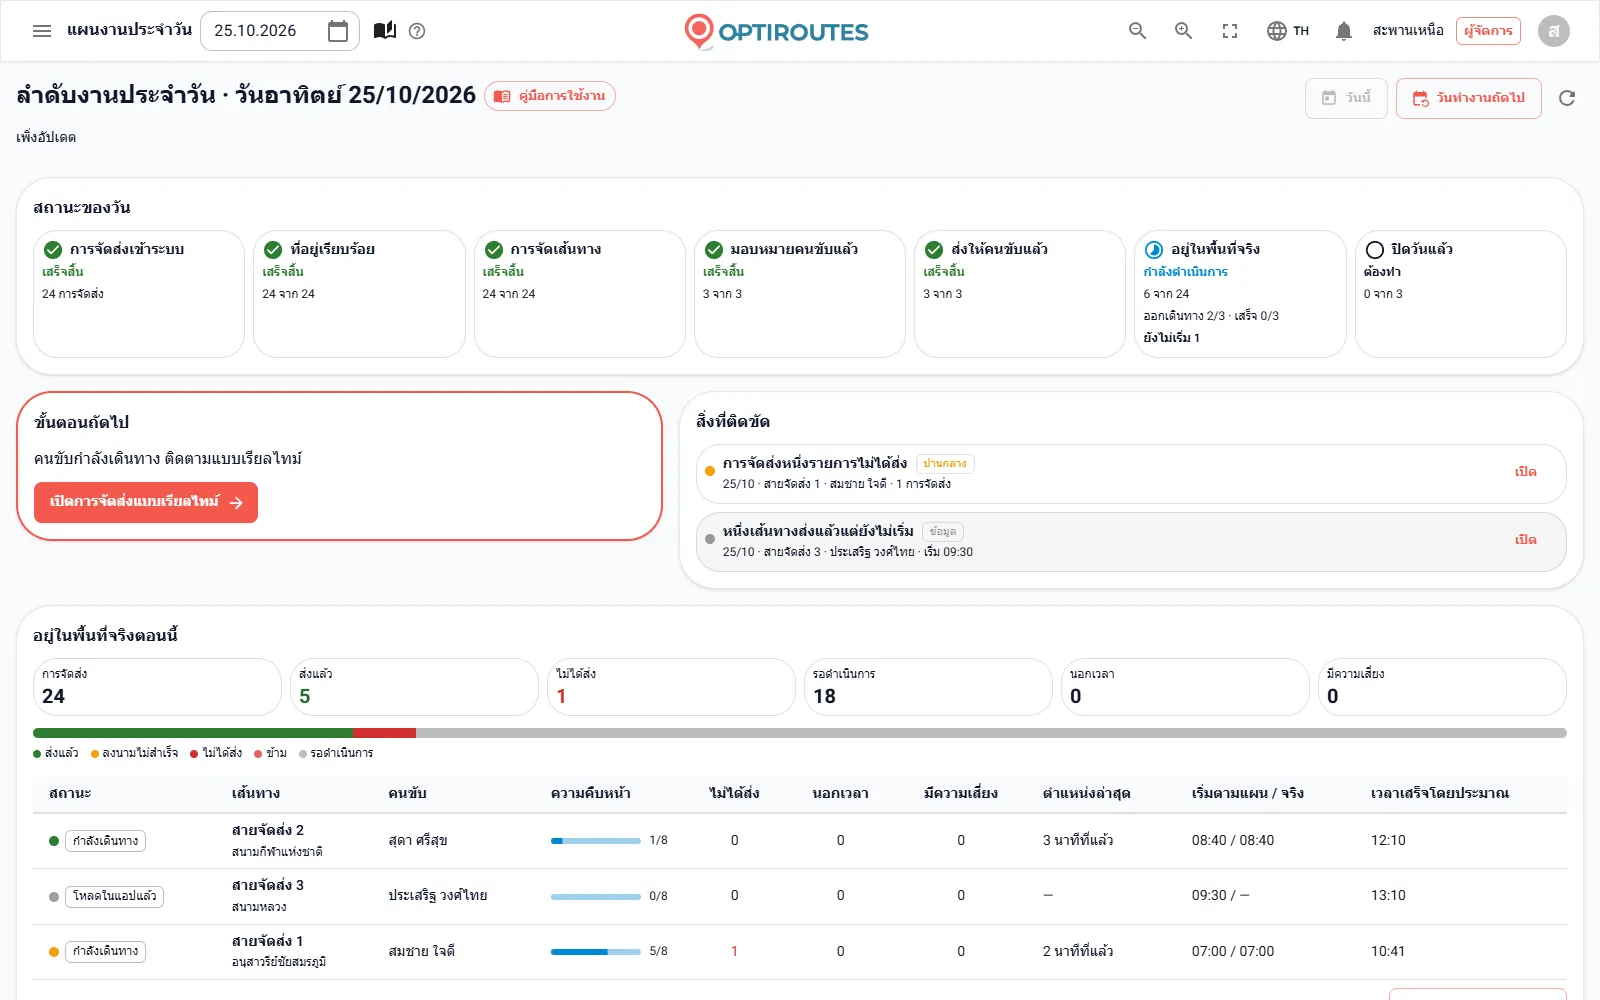1600x1000 pixels.
Task: Select the การจัดส่งเข้าระบบ status card
Action: click(139, 294)
